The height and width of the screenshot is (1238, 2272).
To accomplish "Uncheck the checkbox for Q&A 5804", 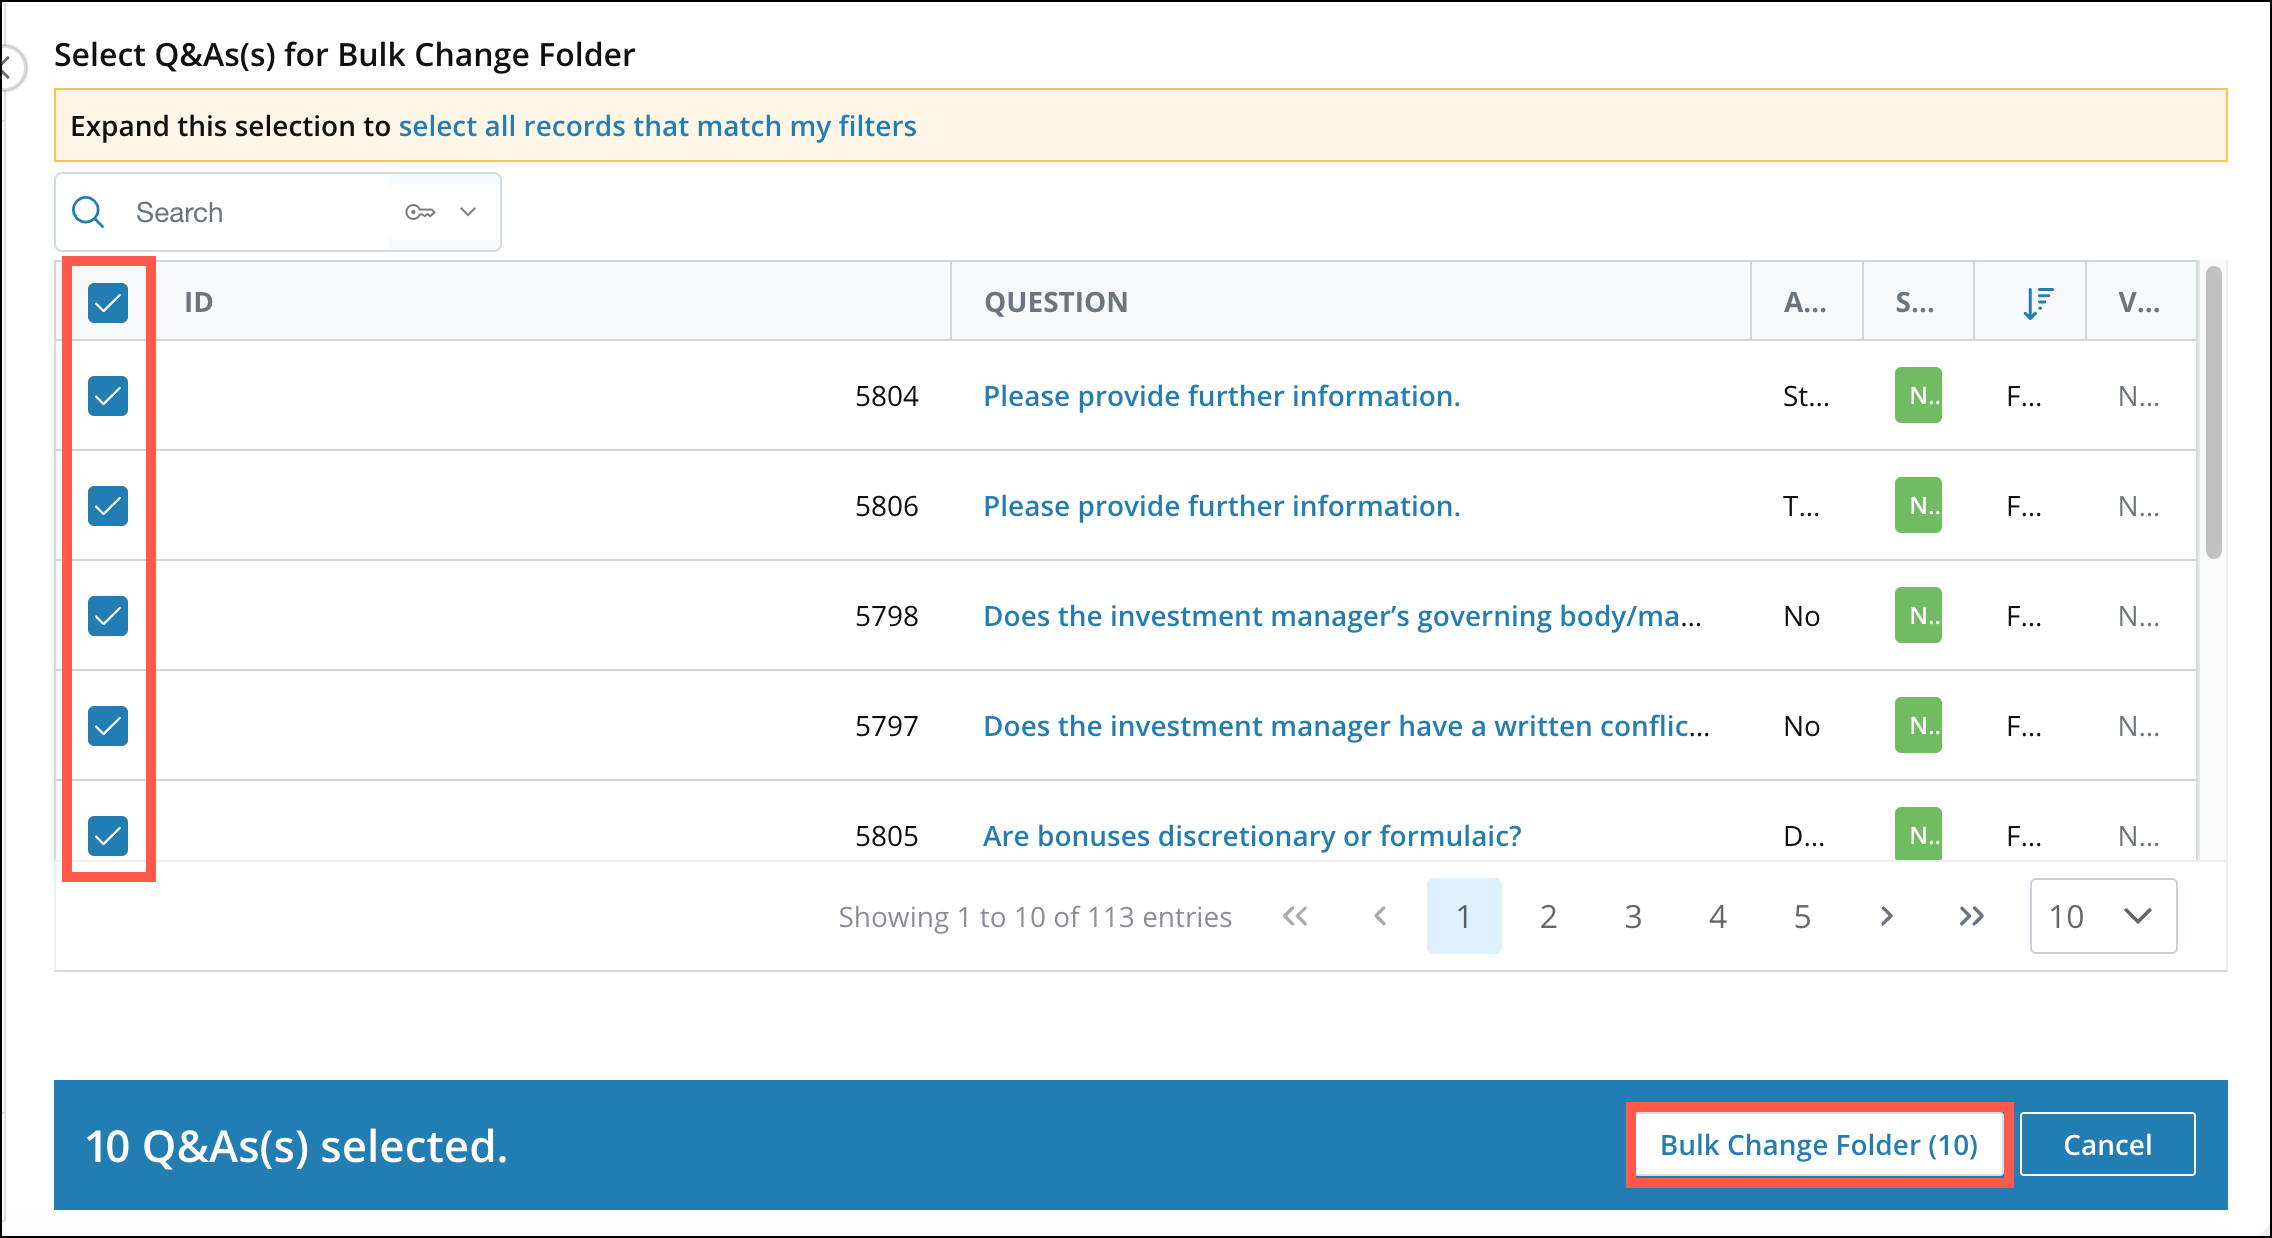I will [108, 396].
